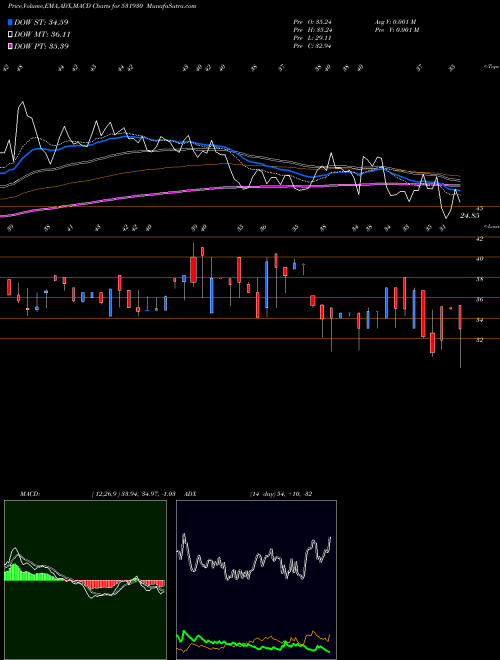Click the 38 price axis label

[x=479, y=279]
